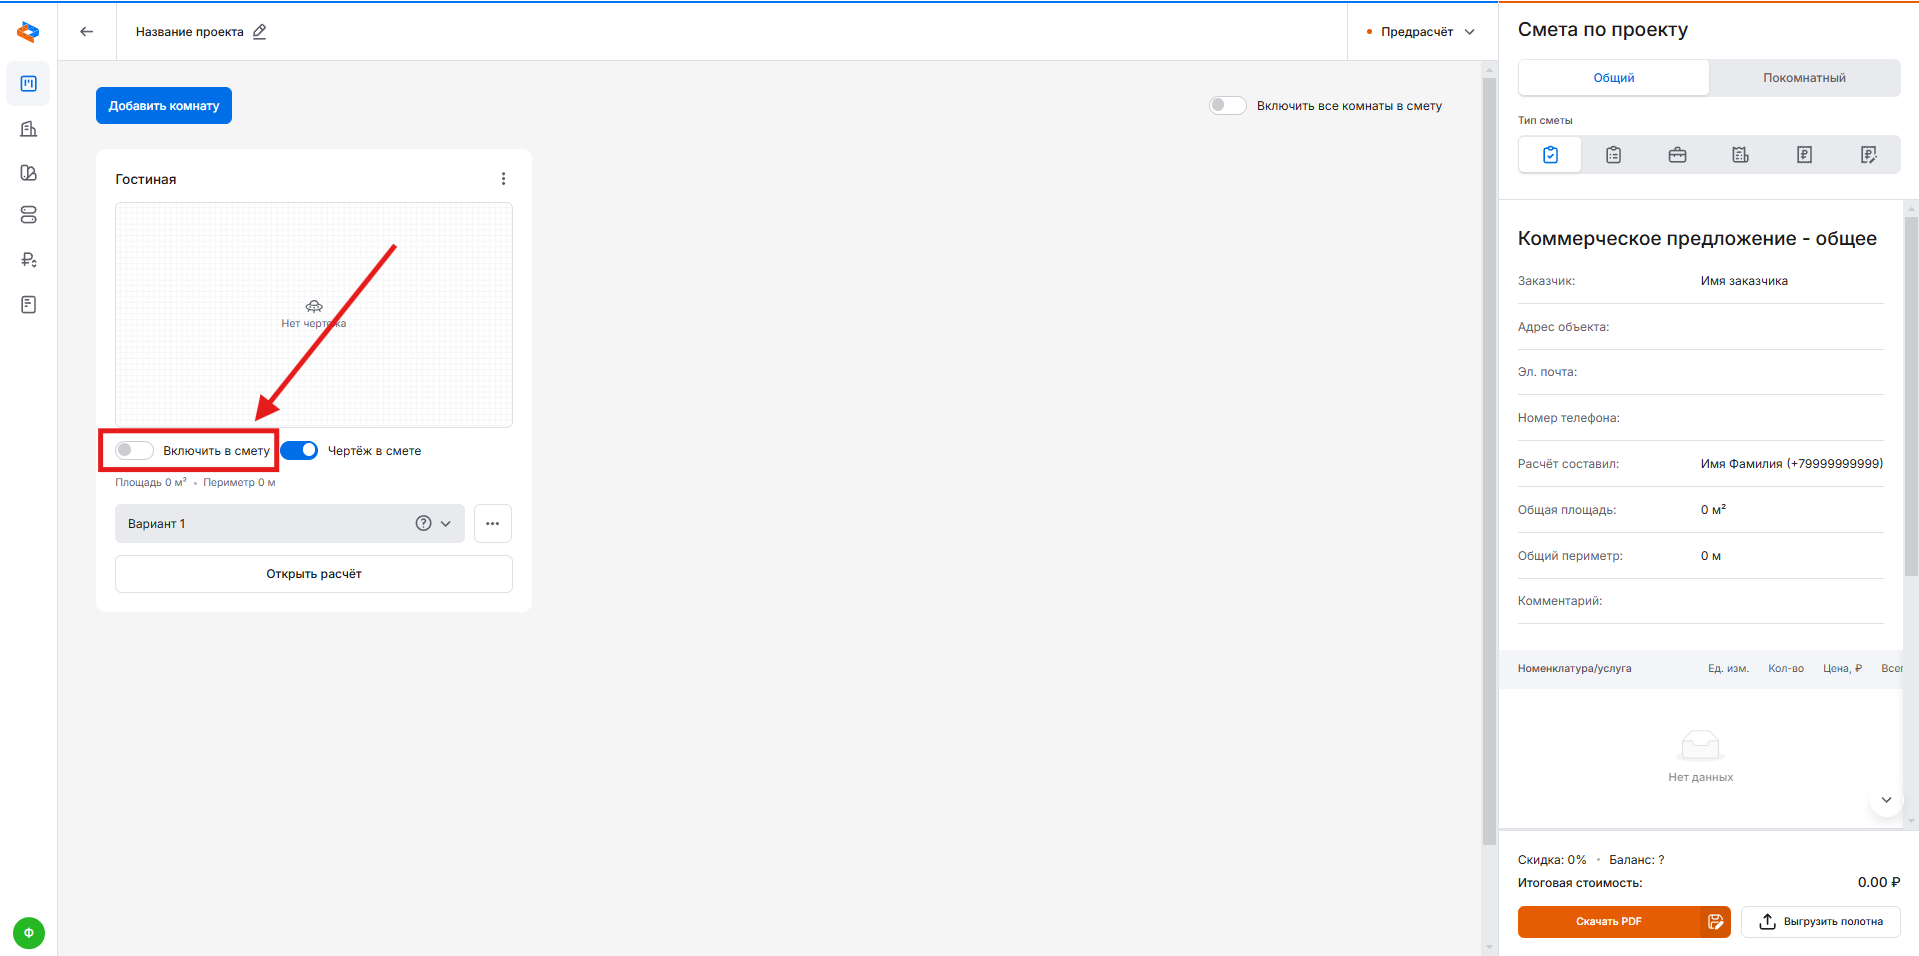Open the ruble pricing icon in the sidebar

click(x=29, y=260)
